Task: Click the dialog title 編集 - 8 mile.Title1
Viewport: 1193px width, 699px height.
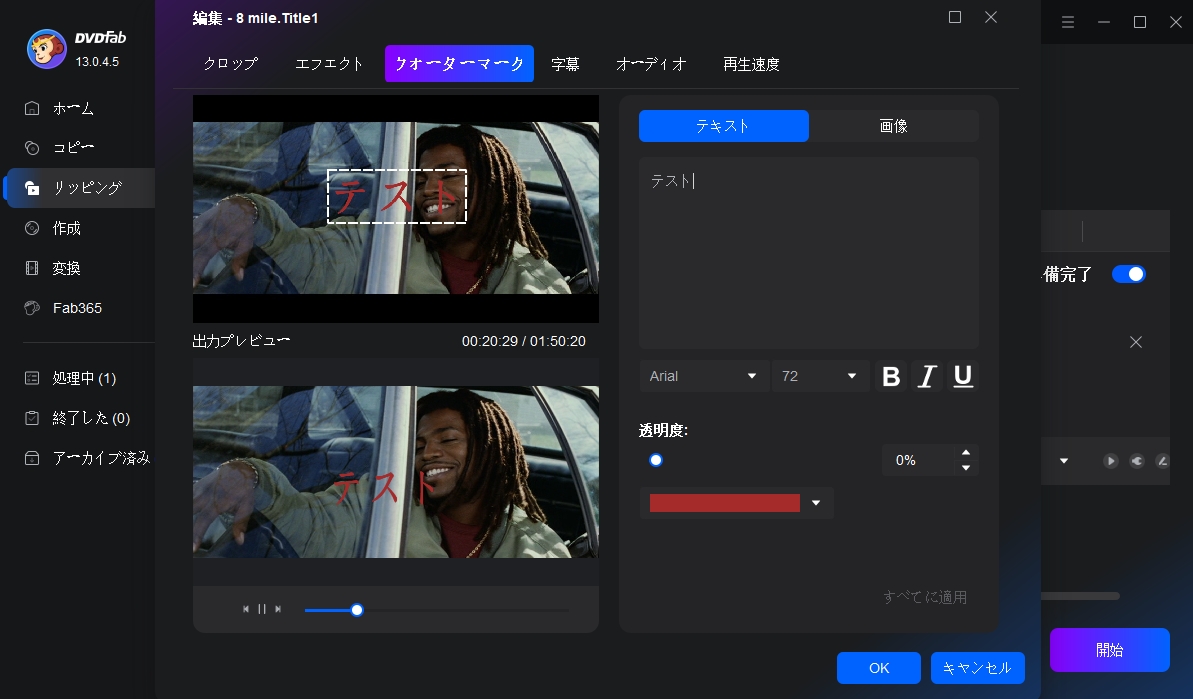Action: click(x=256, y=18)
